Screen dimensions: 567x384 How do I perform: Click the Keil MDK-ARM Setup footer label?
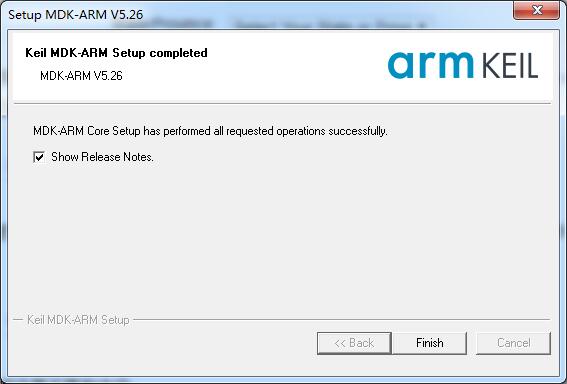tap(78, 320)
